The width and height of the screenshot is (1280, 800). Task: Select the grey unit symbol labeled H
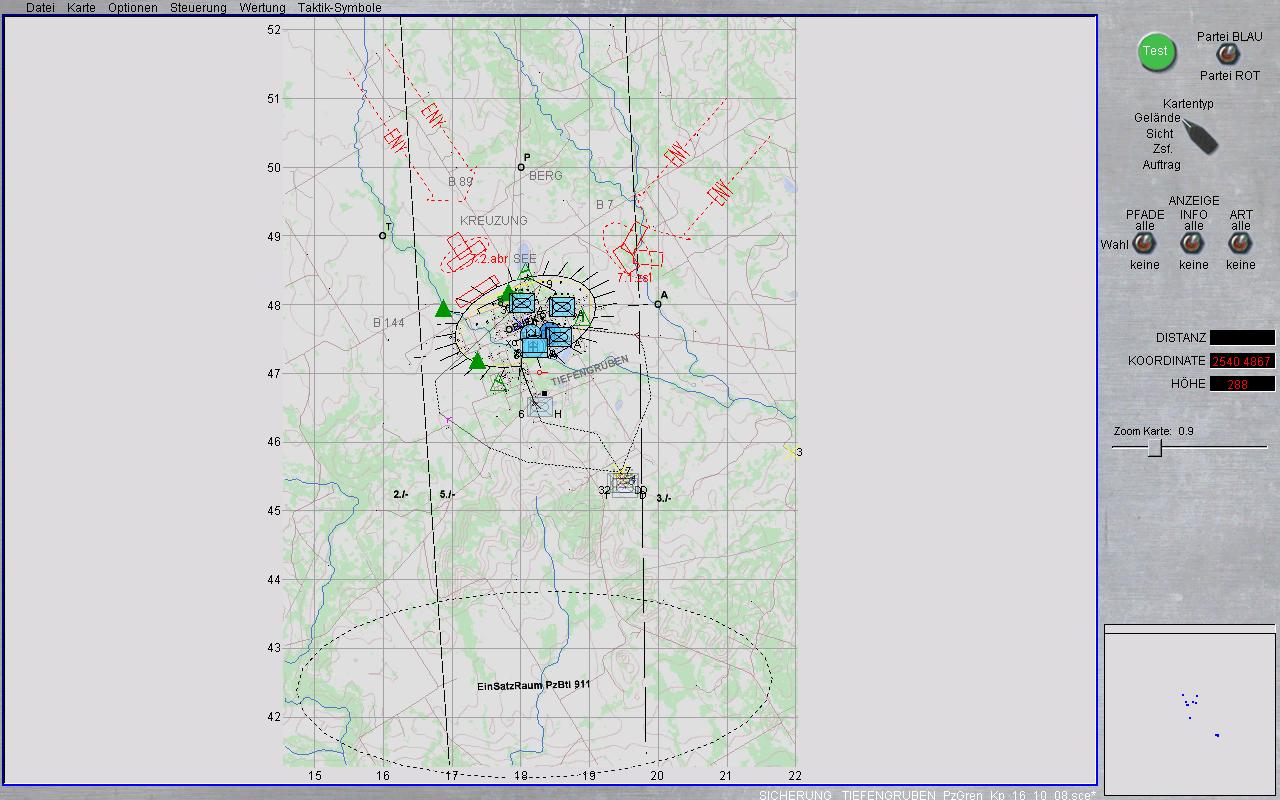(540, 406)
